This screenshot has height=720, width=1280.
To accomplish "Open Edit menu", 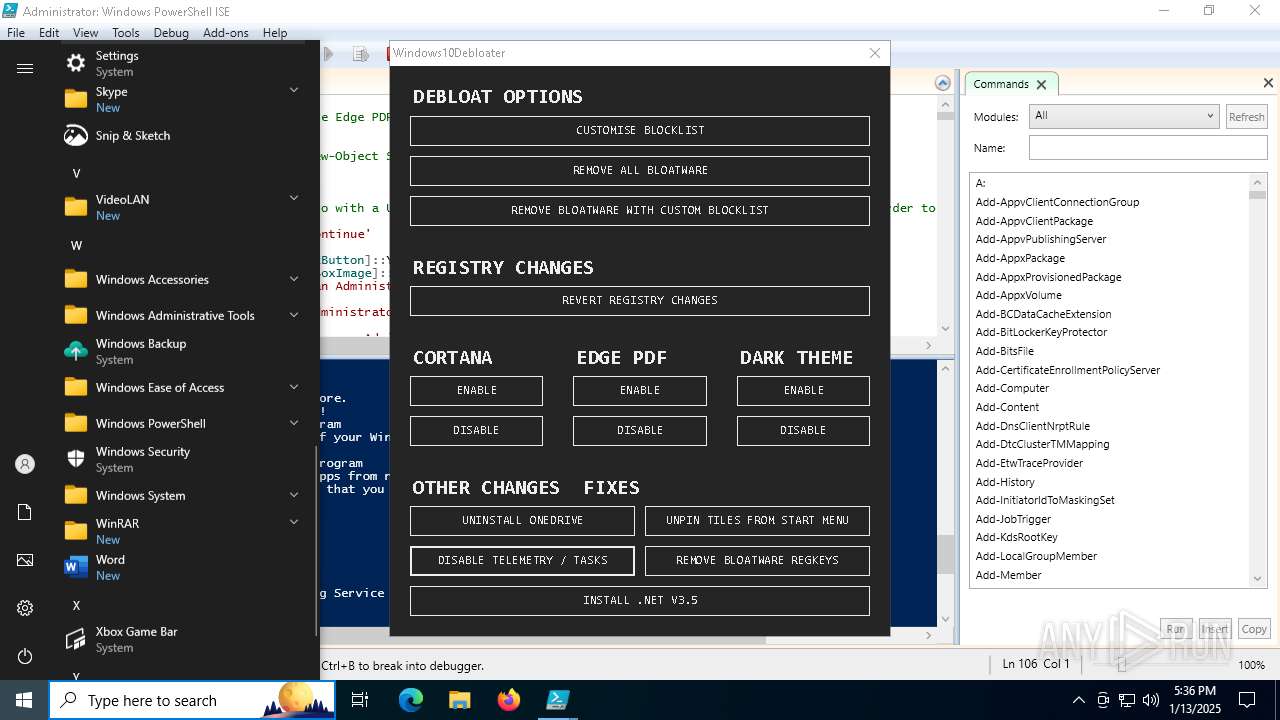I will pos(49,32).
